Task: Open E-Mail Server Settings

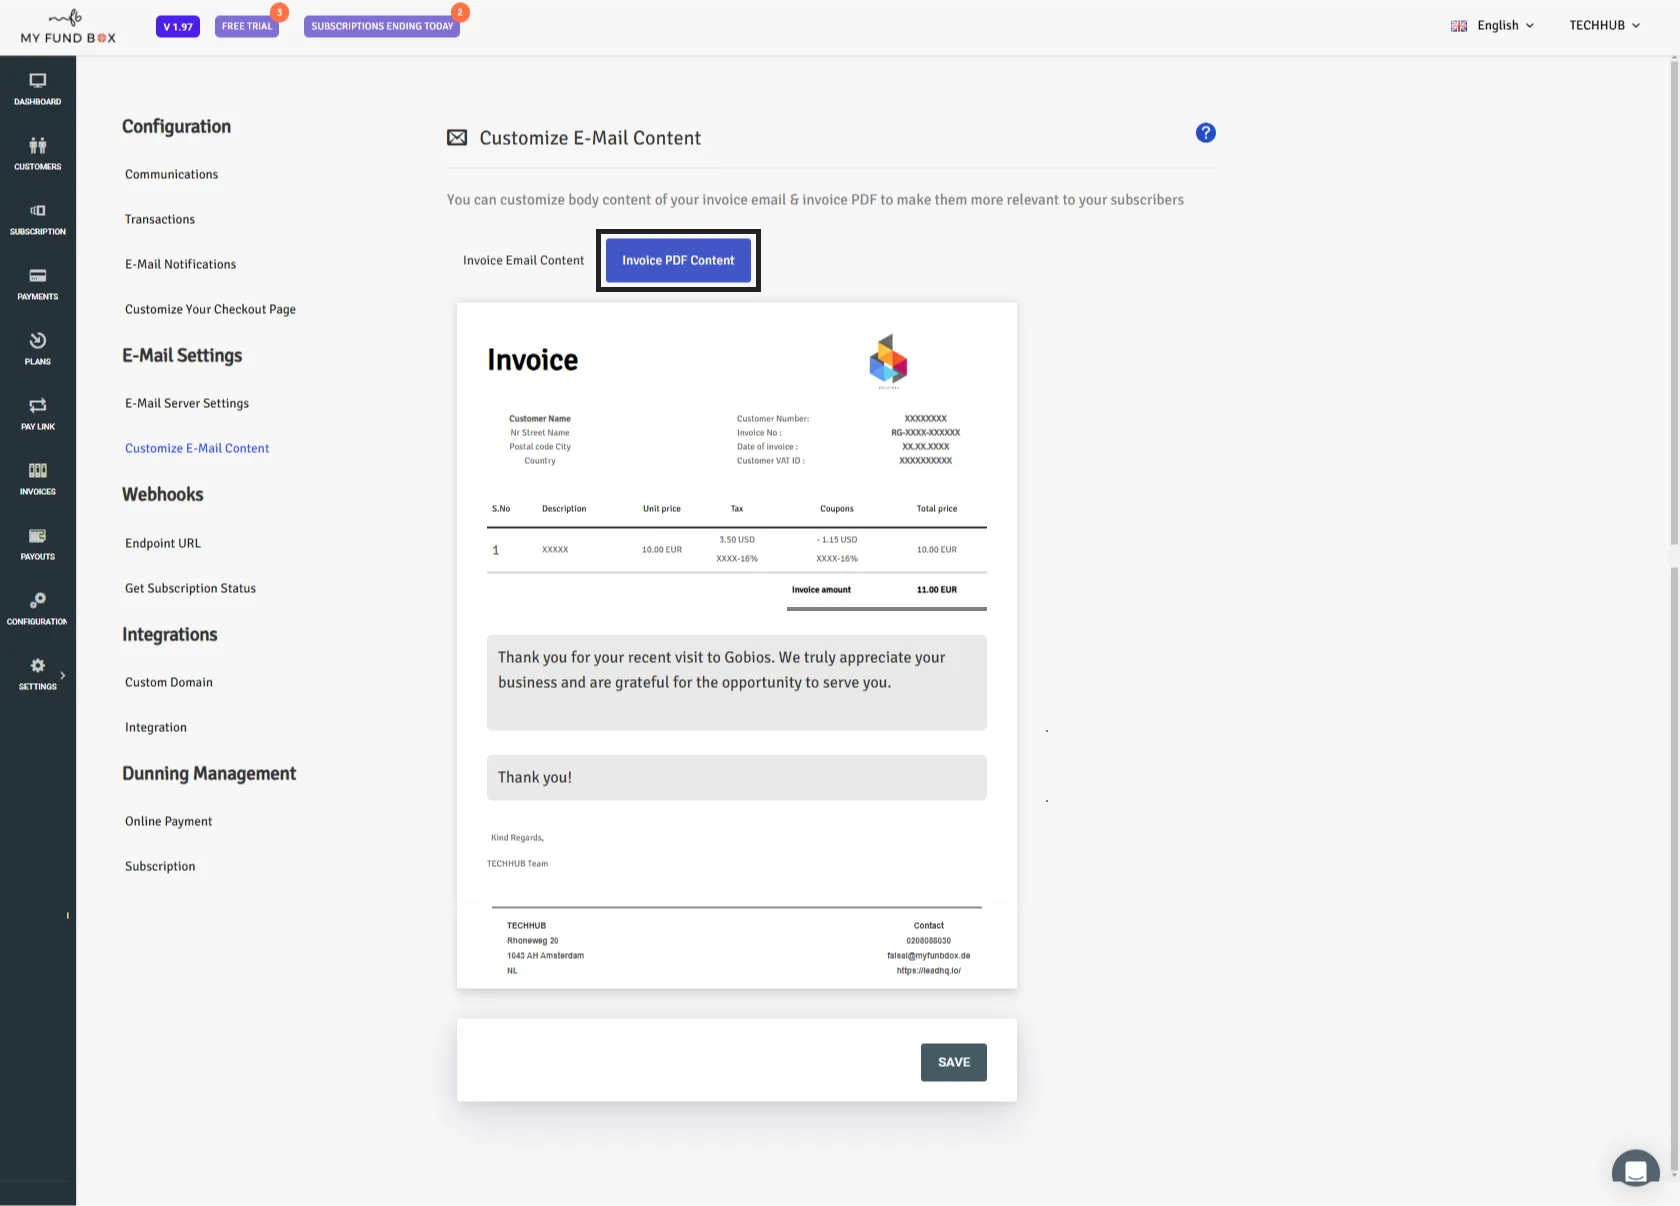Action: 187,403
